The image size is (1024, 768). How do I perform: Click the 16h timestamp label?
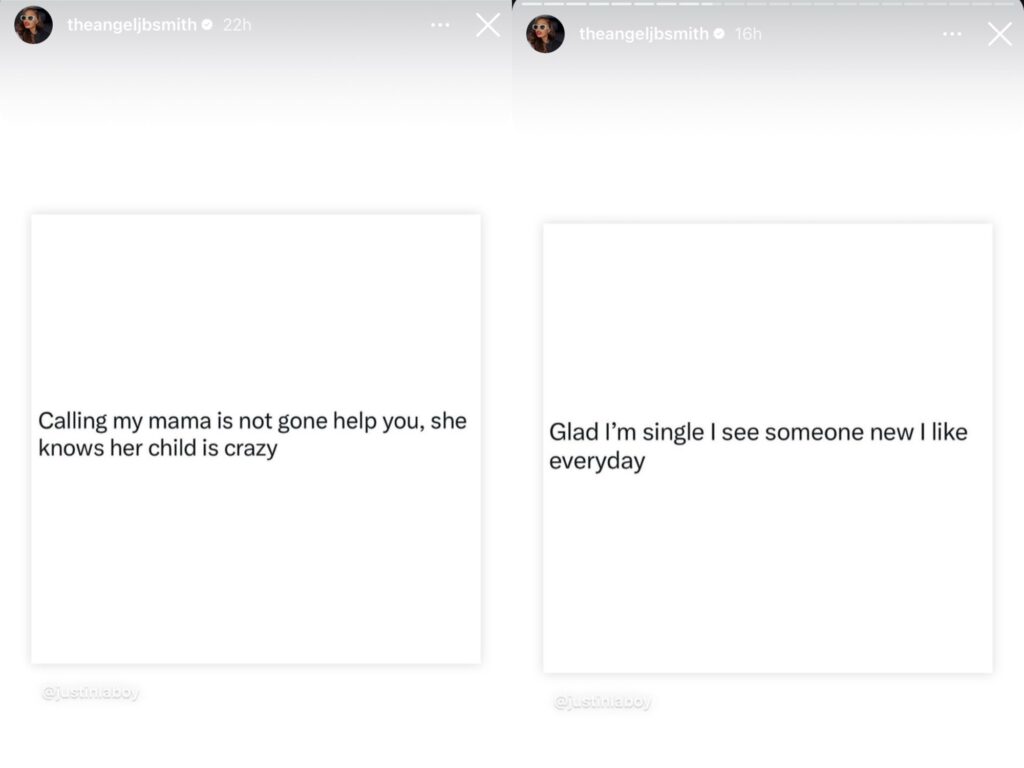click(x=748, y=34)
